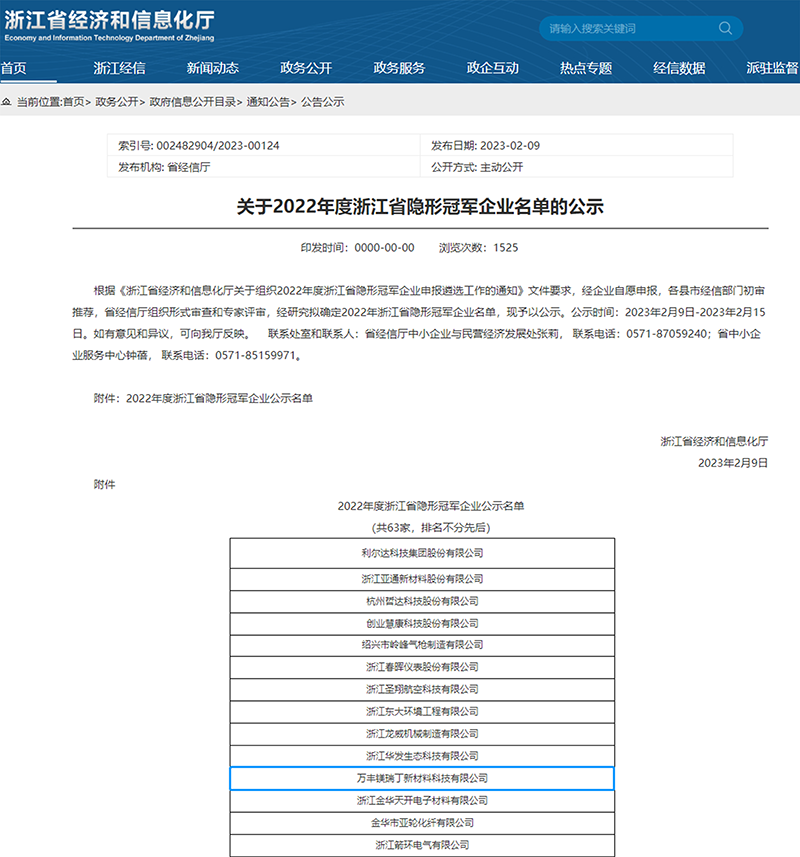
Task: Focus the keyword search input field
Action: 625,29
